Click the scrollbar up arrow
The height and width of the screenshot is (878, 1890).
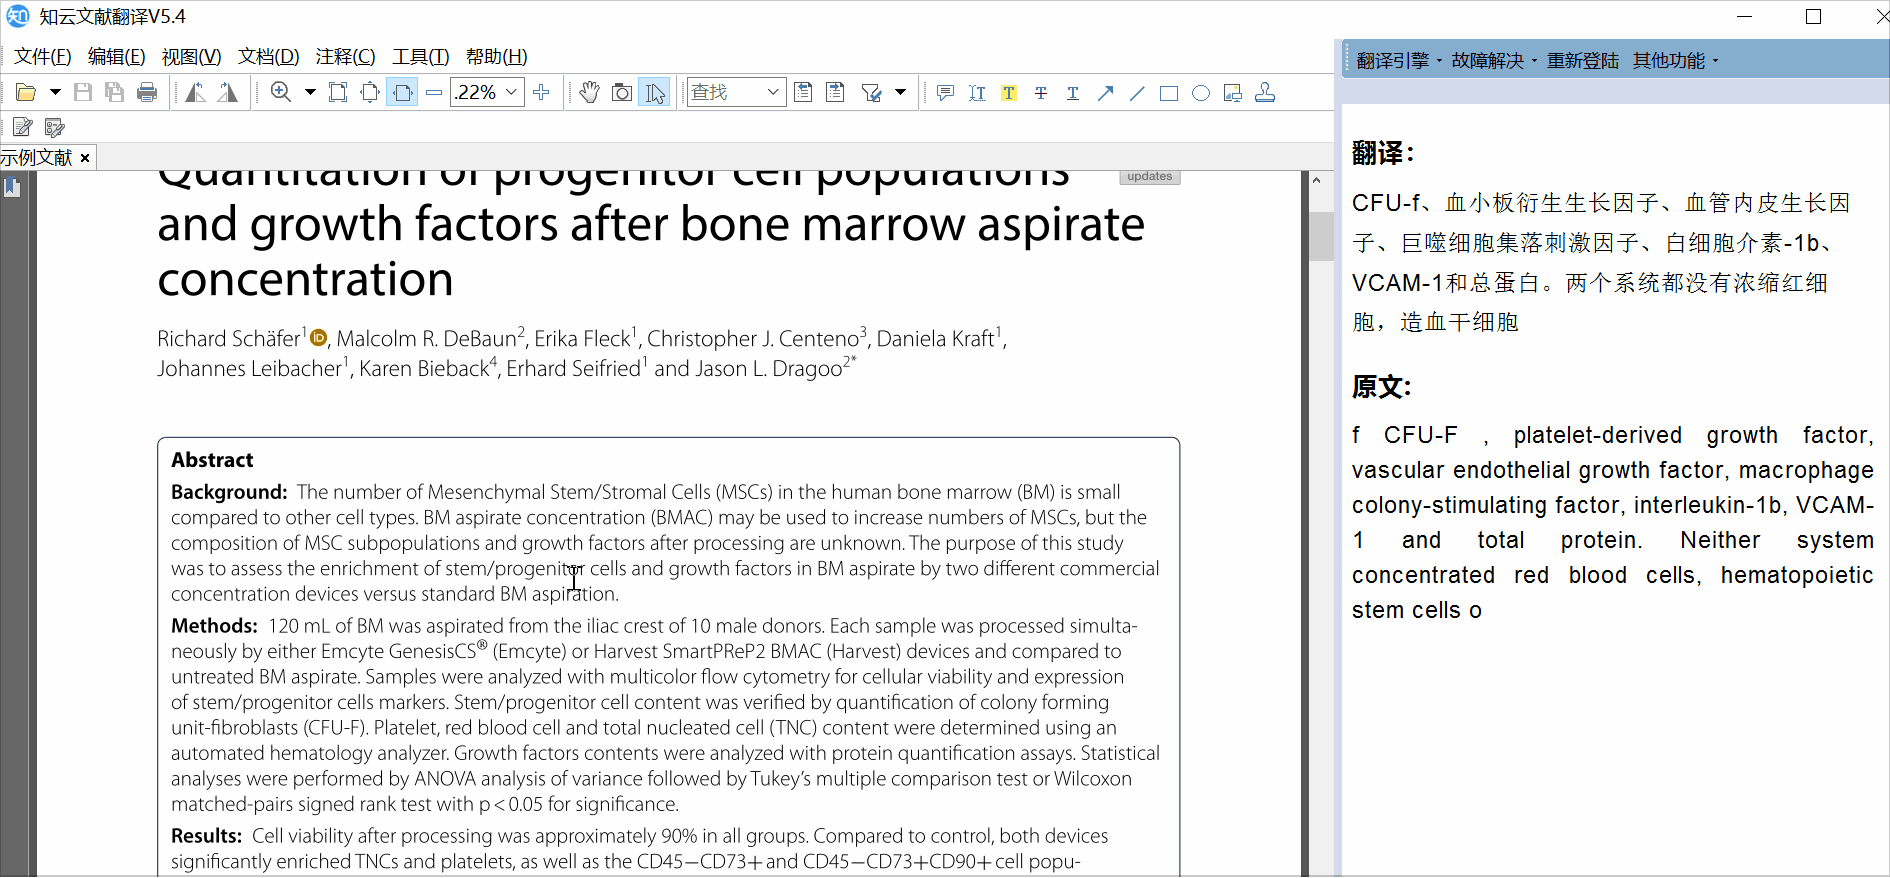coord(1317,181)
